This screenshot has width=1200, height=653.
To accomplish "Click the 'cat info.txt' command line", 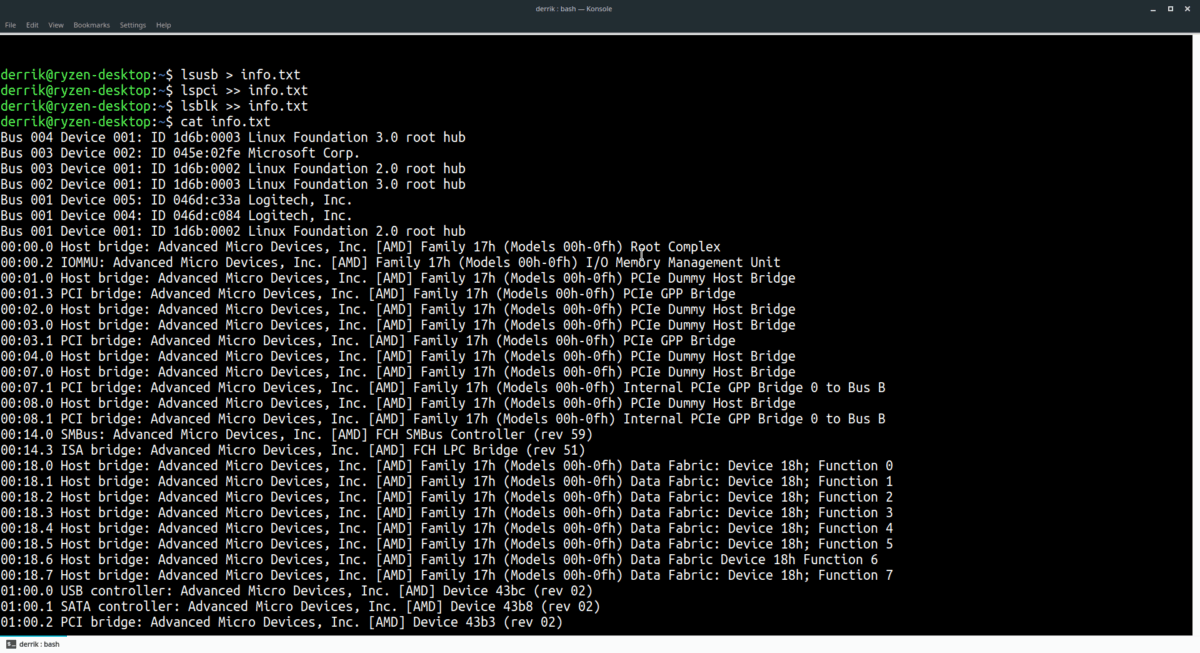I will pyautogui.click(x=135, y=122).
